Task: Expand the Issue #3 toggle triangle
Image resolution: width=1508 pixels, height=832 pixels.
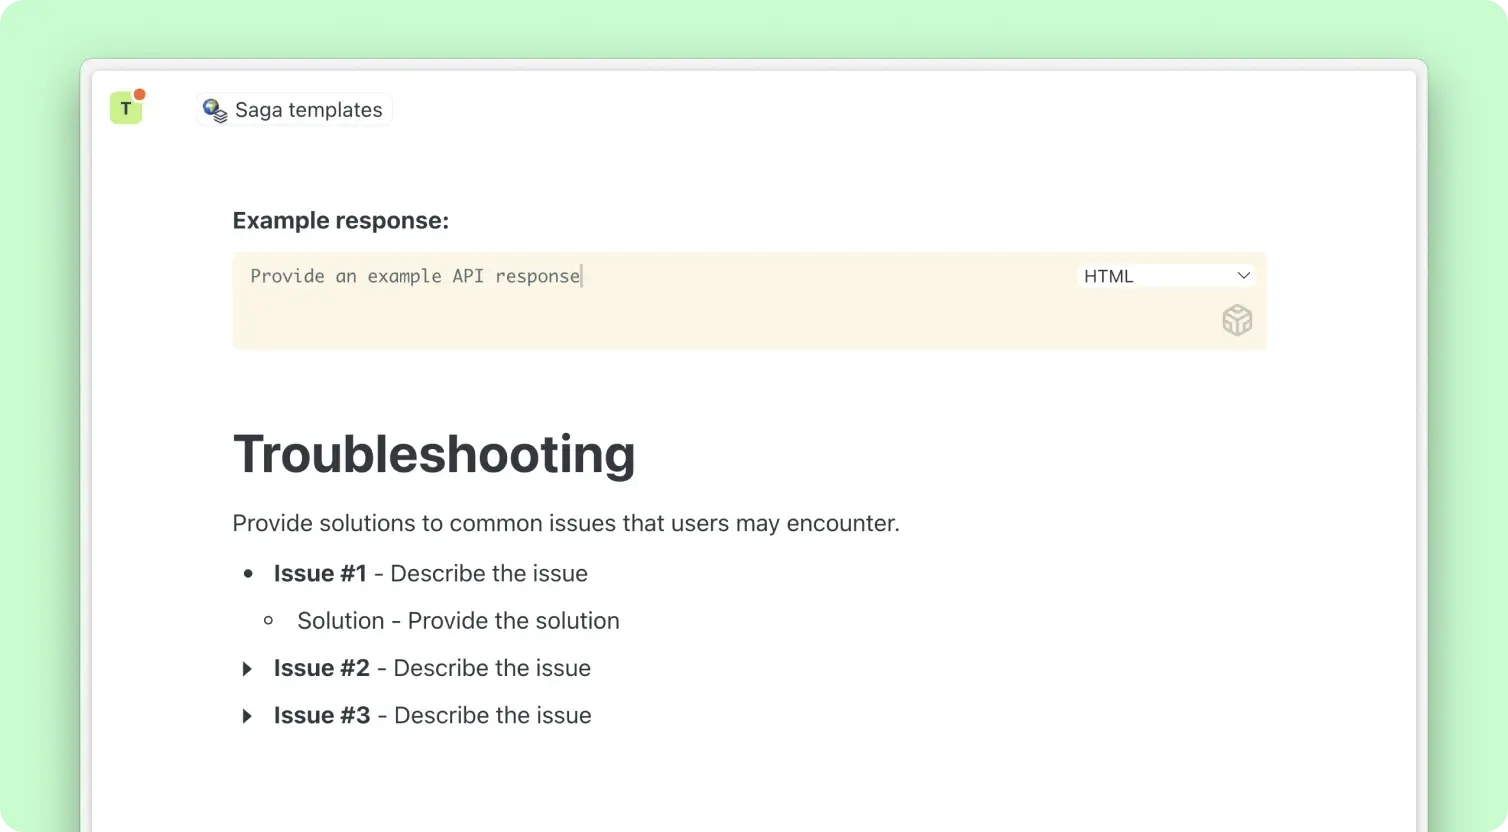Action: coord(247,716)
